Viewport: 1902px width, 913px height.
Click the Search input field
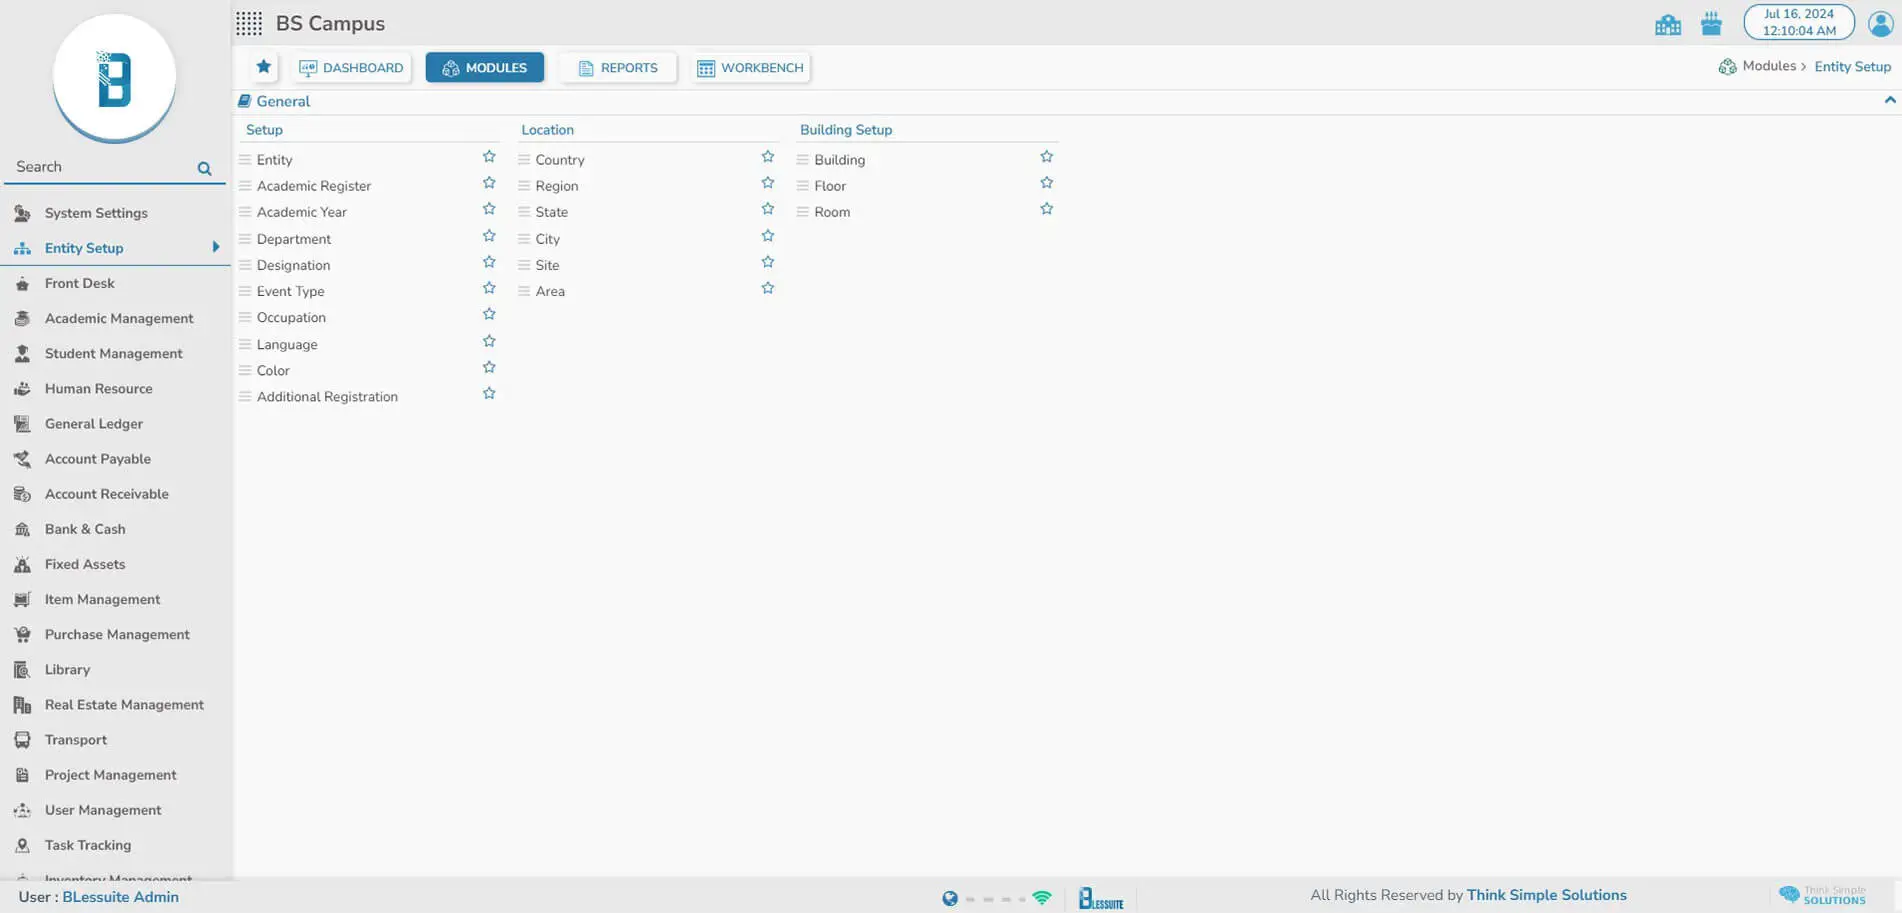(x=100, y=167)
